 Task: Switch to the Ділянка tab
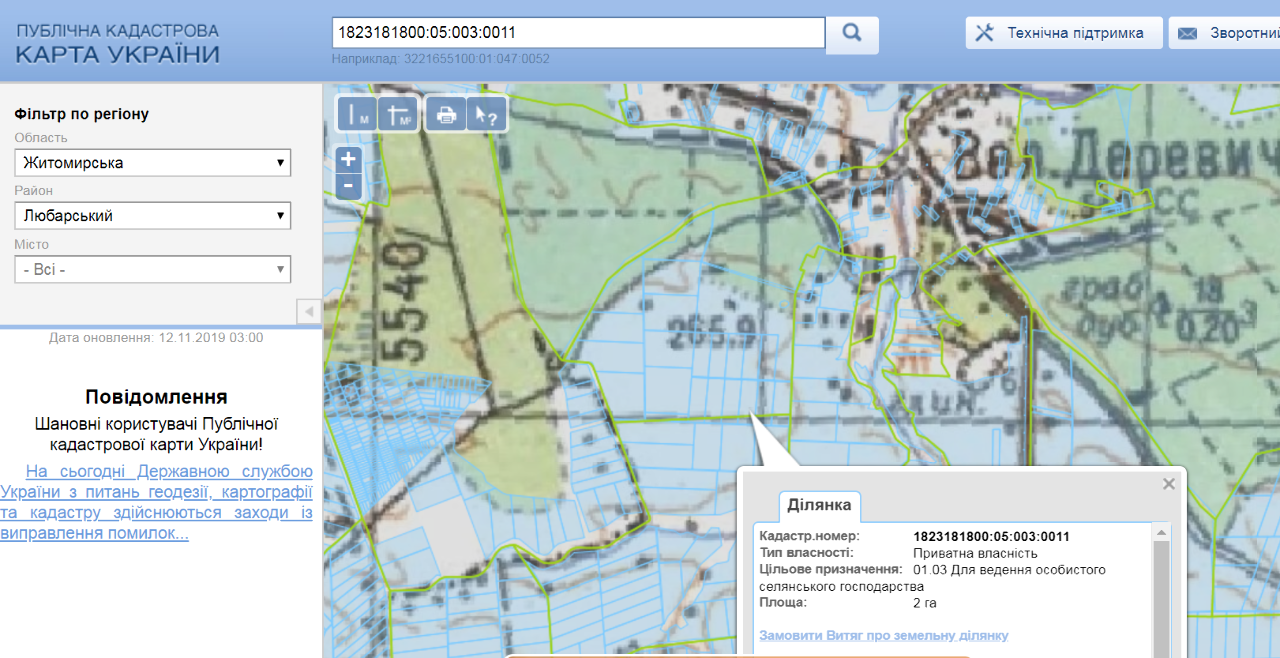pos(819,505)
